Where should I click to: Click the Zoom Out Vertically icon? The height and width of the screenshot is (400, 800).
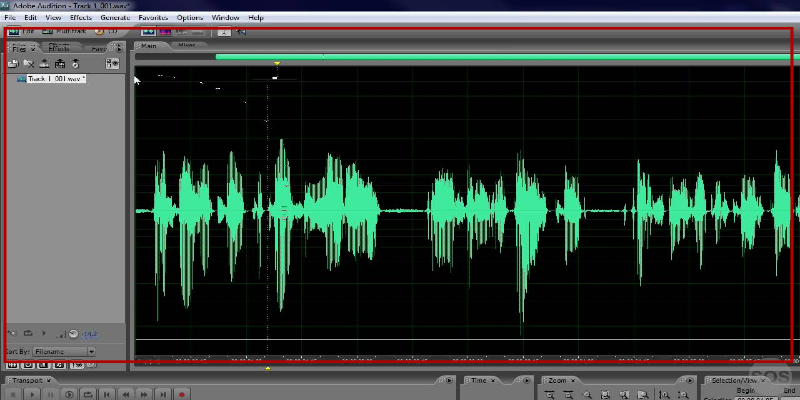pos(683,395)
